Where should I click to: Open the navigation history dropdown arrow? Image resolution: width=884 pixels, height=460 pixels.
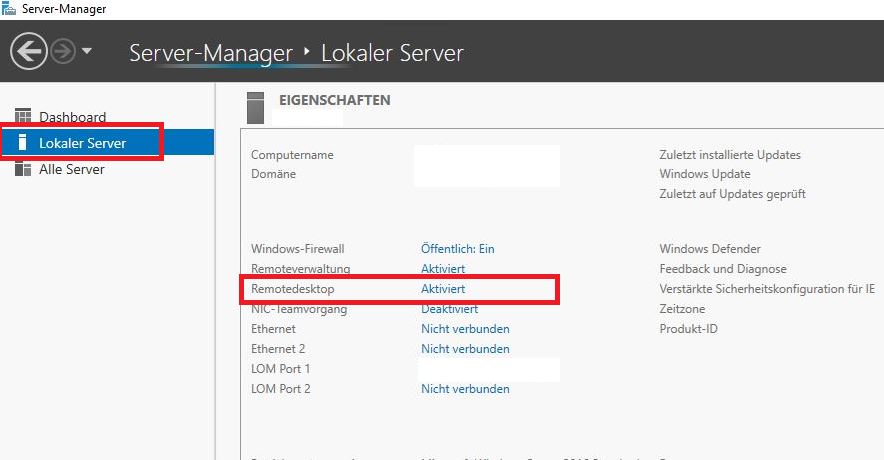pos(87,51)
